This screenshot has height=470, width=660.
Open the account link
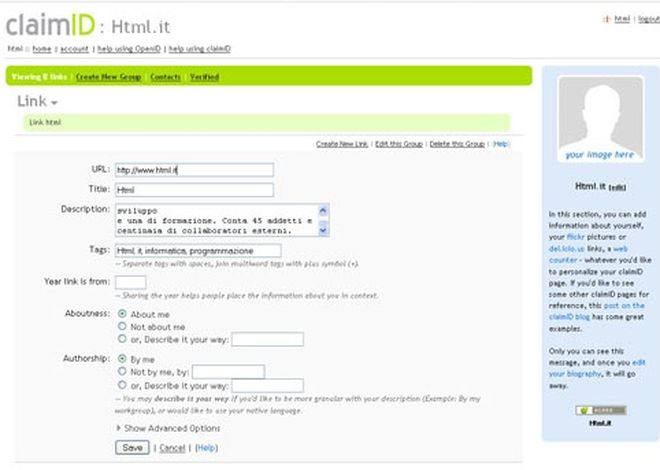pyautogui.click(x=75, y=49)
